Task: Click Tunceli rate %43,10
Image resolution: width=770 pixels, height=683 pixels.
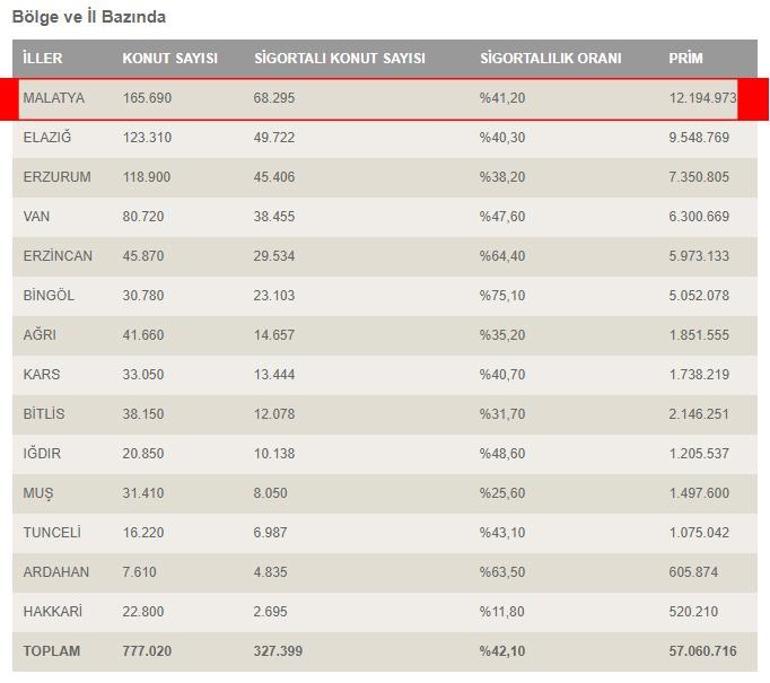Action: 502,532
